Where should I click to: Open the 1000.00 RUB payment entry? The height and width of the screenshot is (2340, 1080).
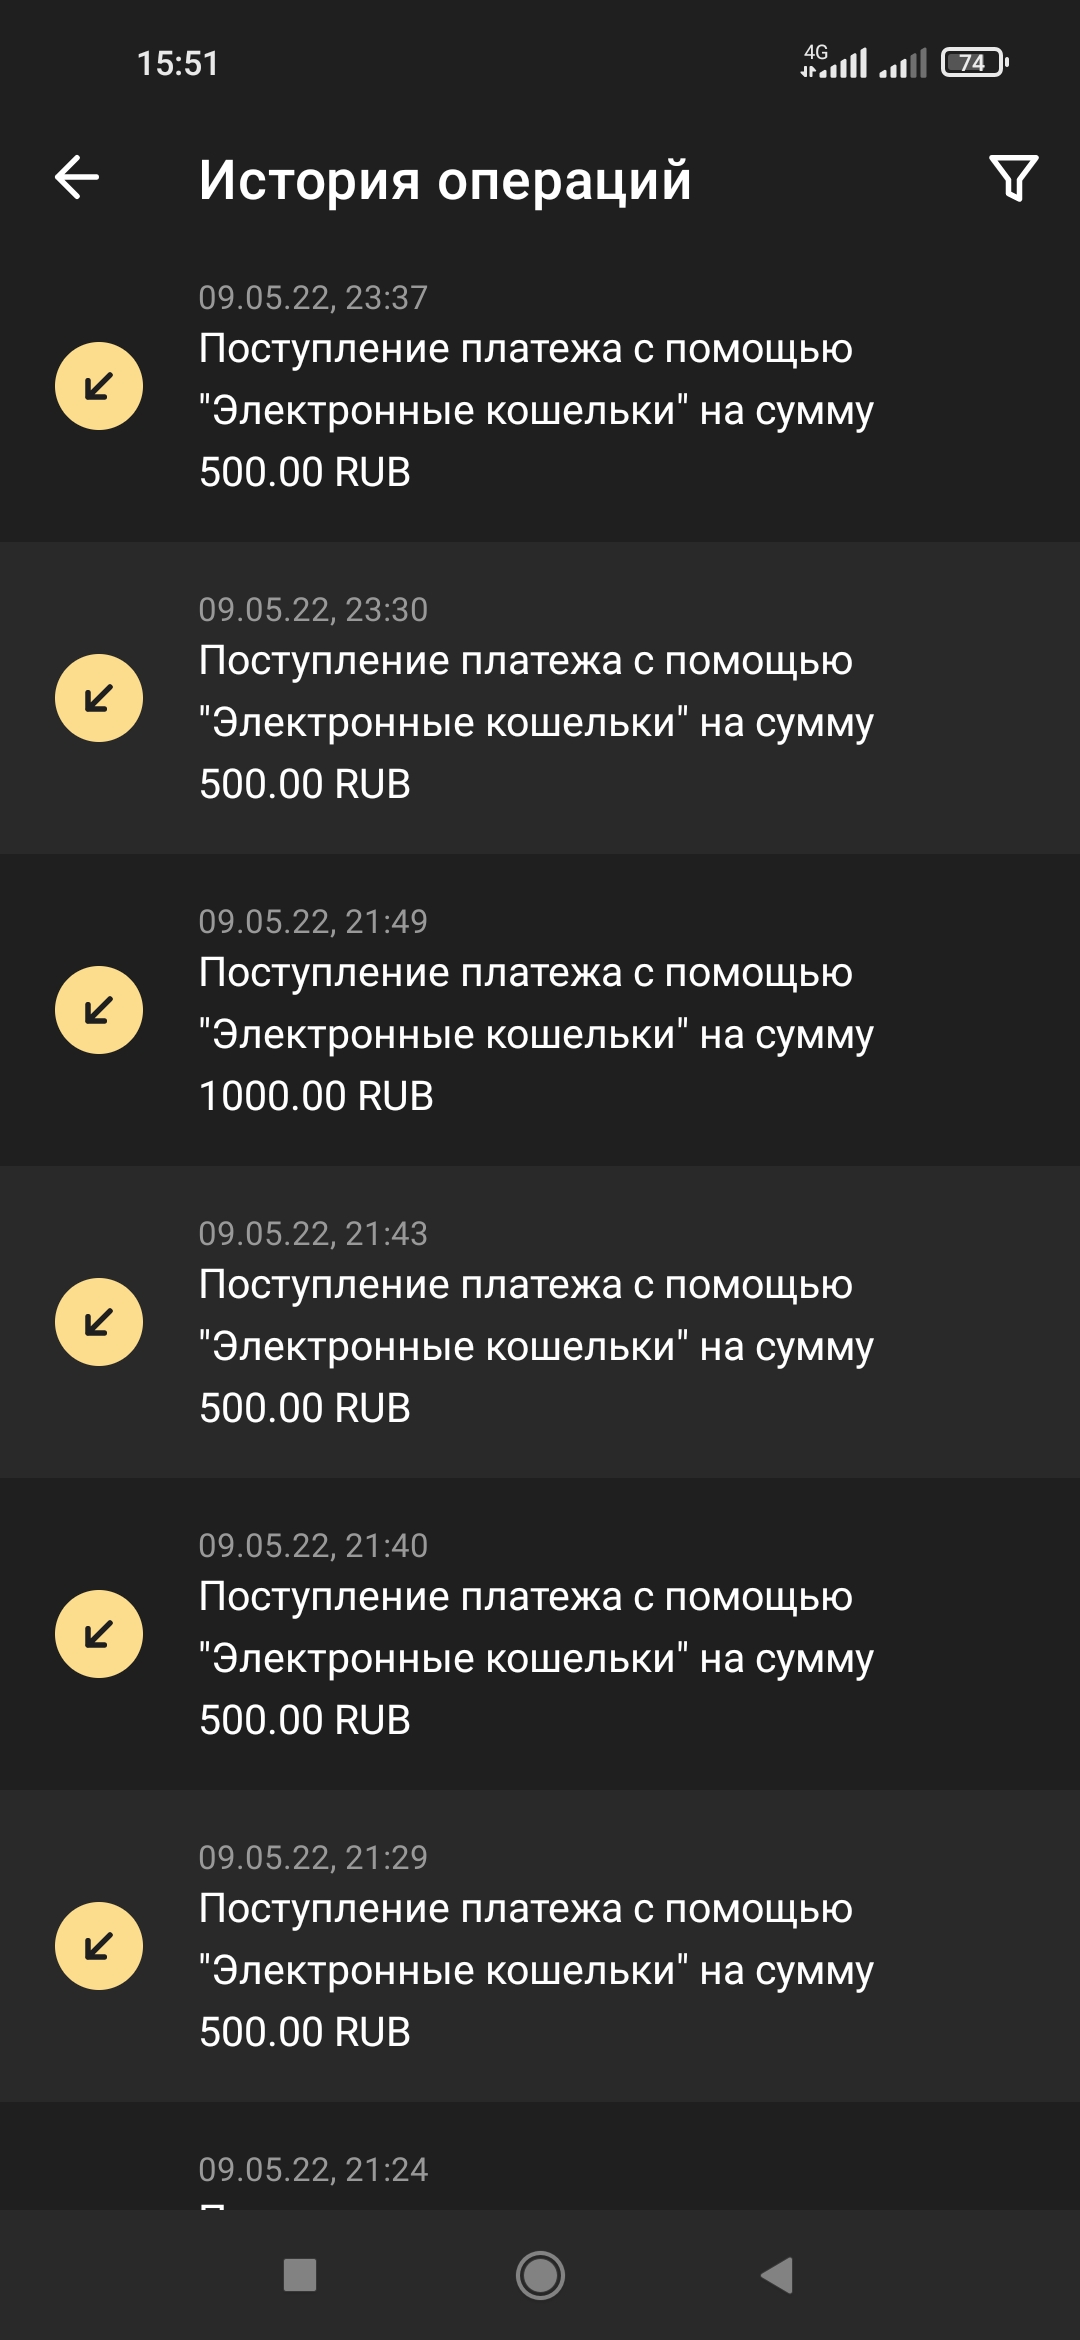click(536, 1034)
